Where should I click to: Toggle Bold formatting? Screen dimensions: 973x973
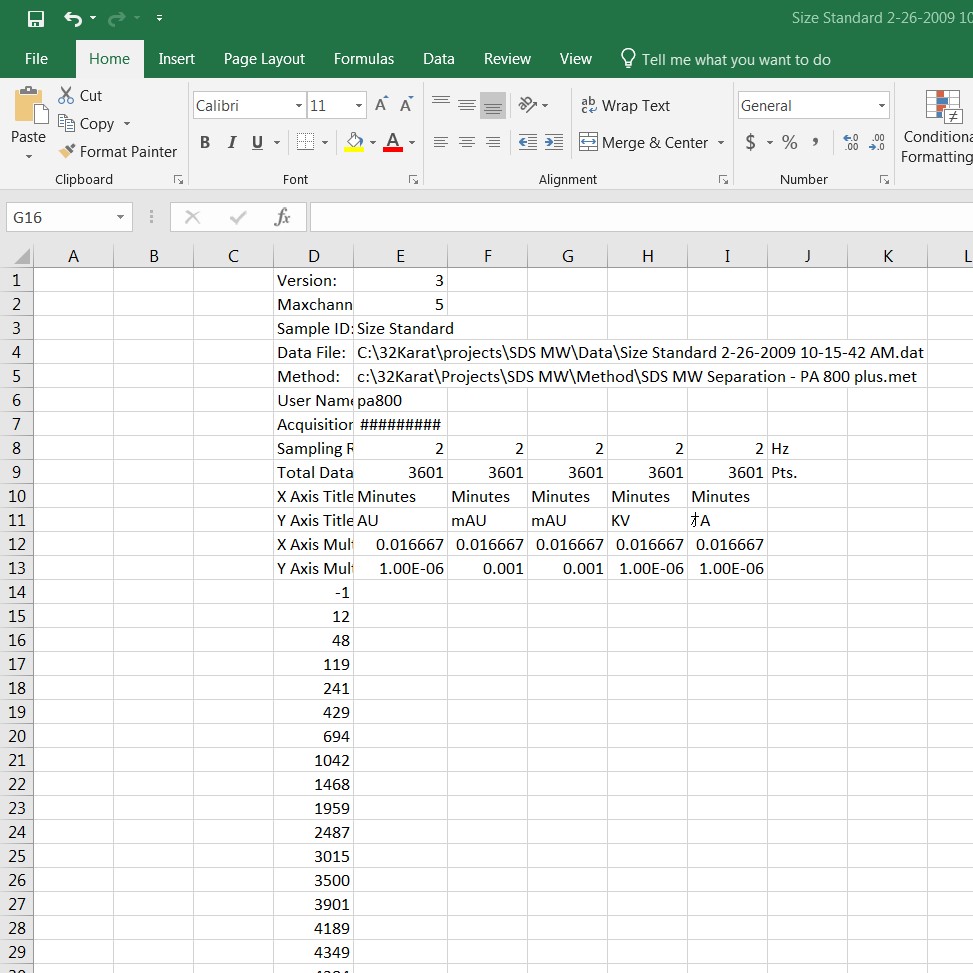click(x=205, y=143)
